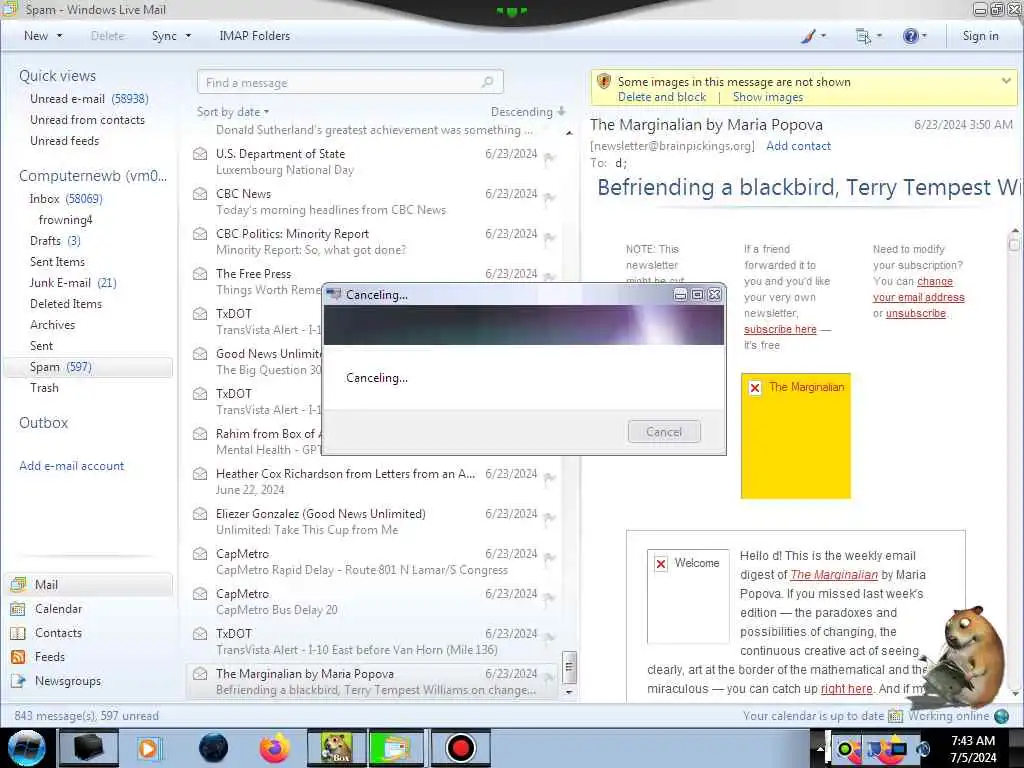Click the unsubscribe link
Image resolution: width=1024 pixels, height=768 pixels.
(916, 313)
